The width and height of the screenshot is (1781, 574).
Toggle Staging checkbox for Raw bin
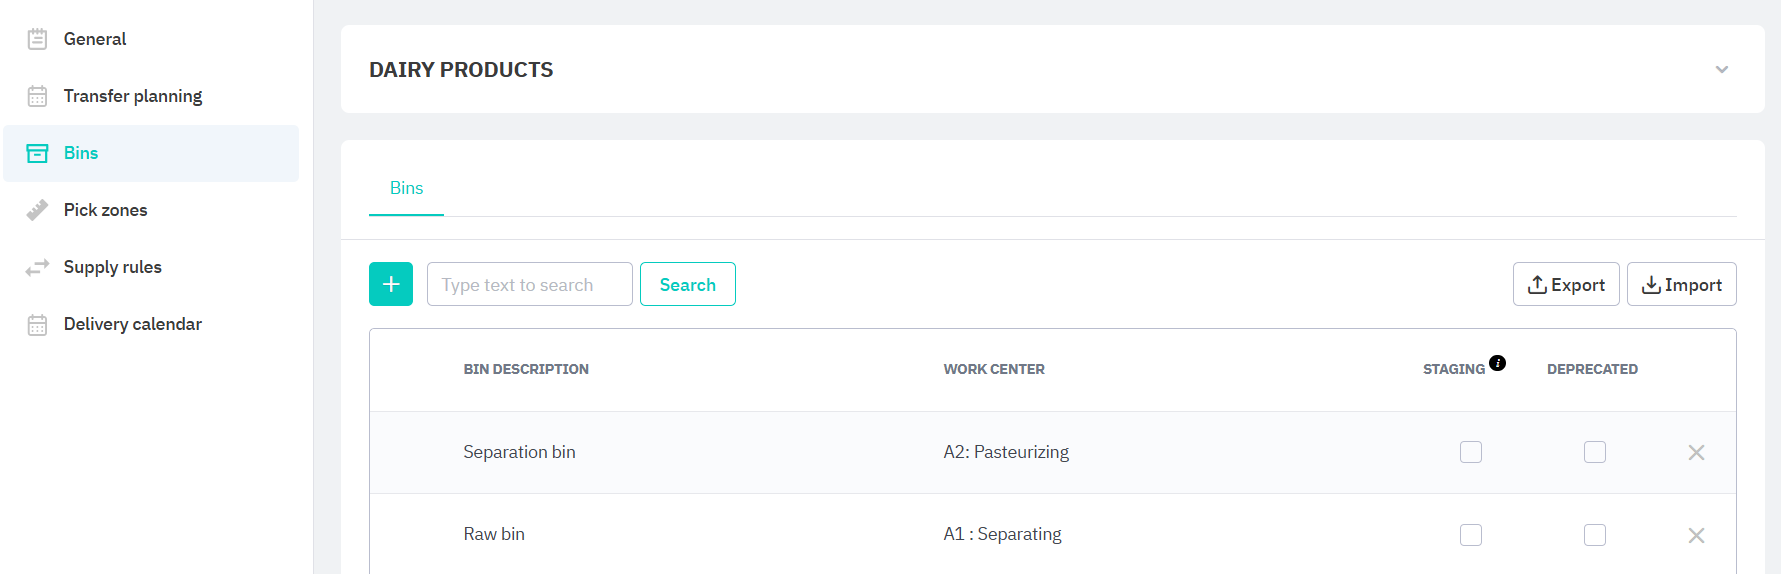(x=1470, y=535)
